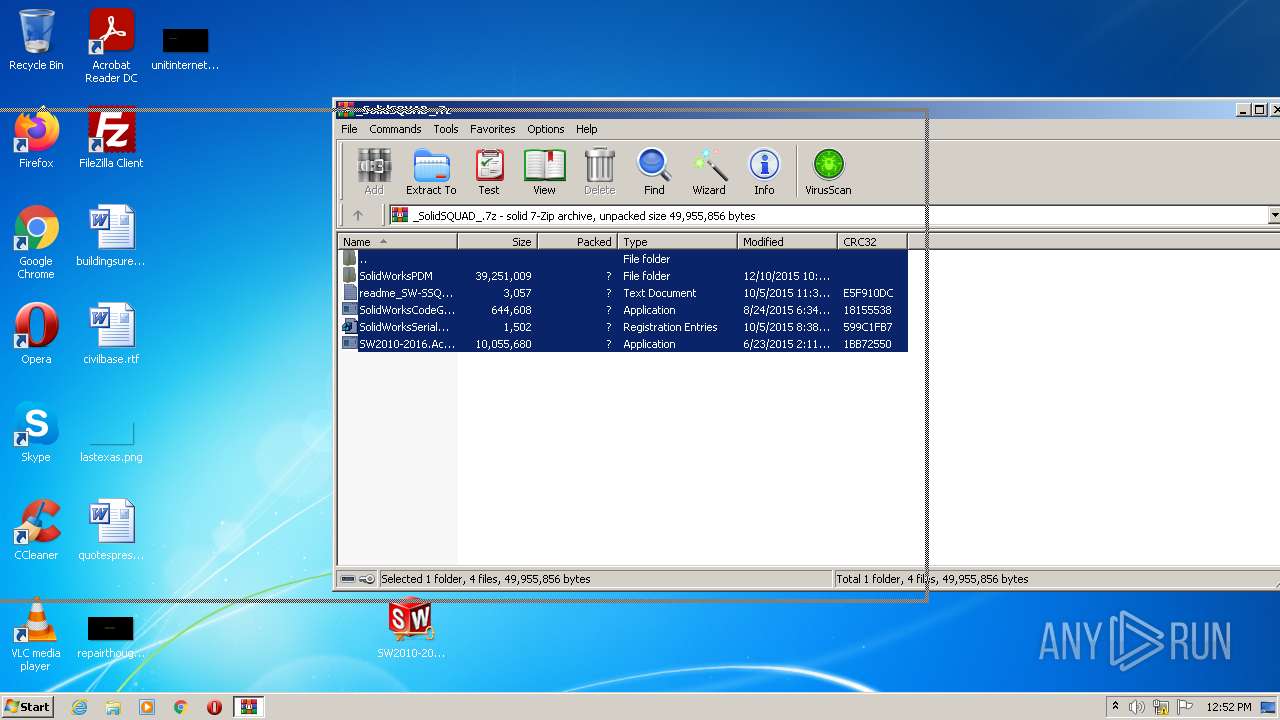Launch FileZilla Client desktop shortcut

click(111, 138)
